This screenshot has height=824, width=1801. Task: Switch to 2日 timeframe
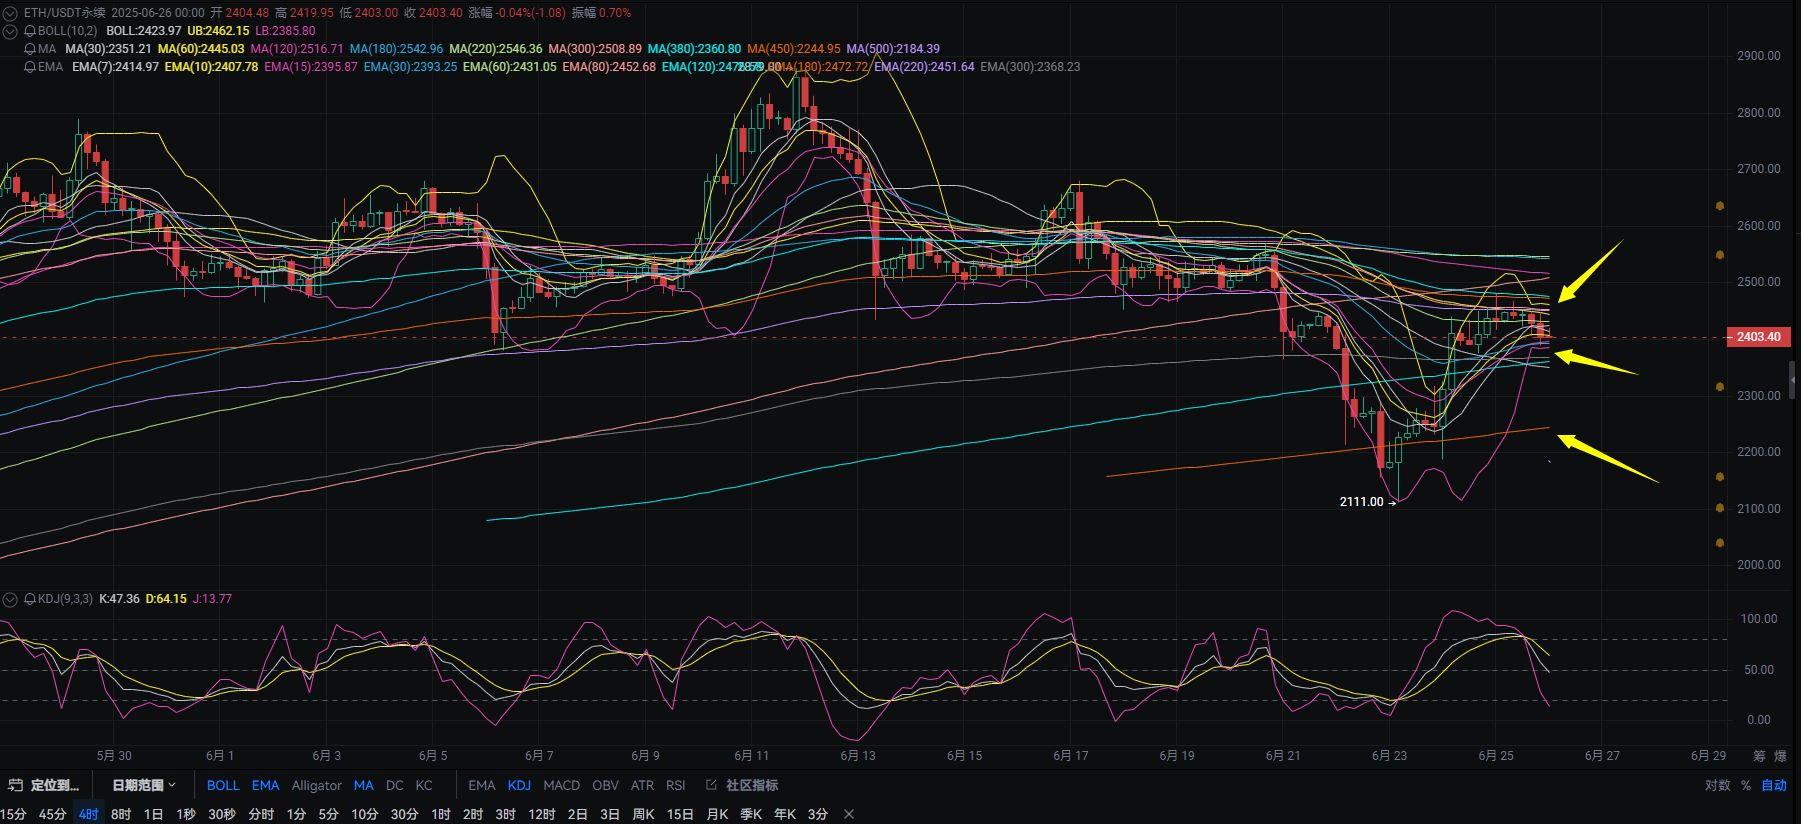[577, 814]
